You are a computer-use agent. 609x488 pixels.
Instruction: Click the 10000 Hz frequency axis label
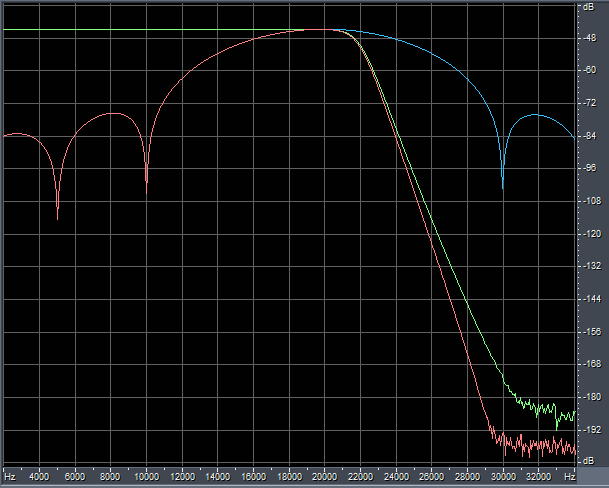pos(146,476)
